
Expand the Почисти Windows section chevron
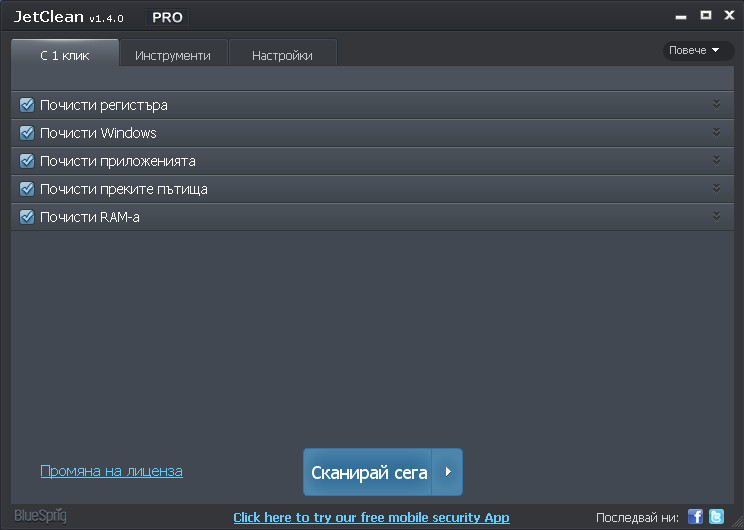(716, 132)
